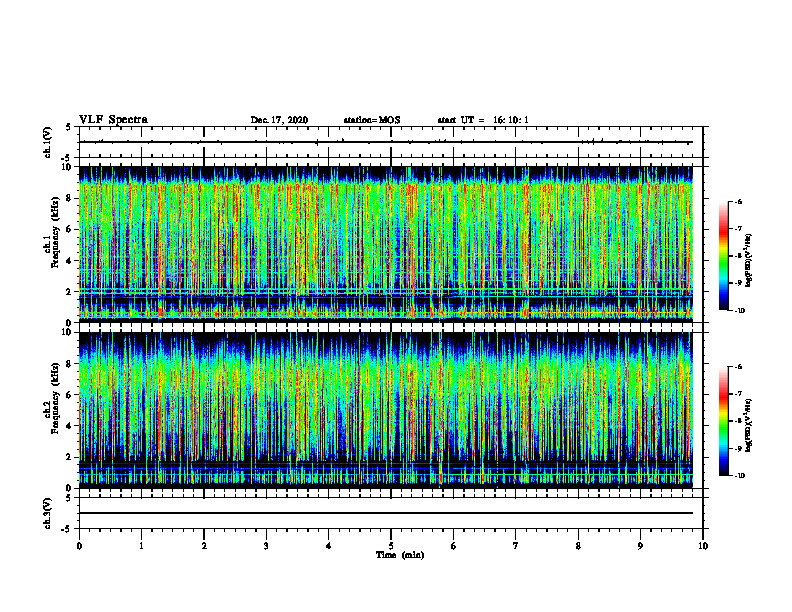Select the 'start UT = 16:10:1' text
The image size is (792, 612).
483,120
